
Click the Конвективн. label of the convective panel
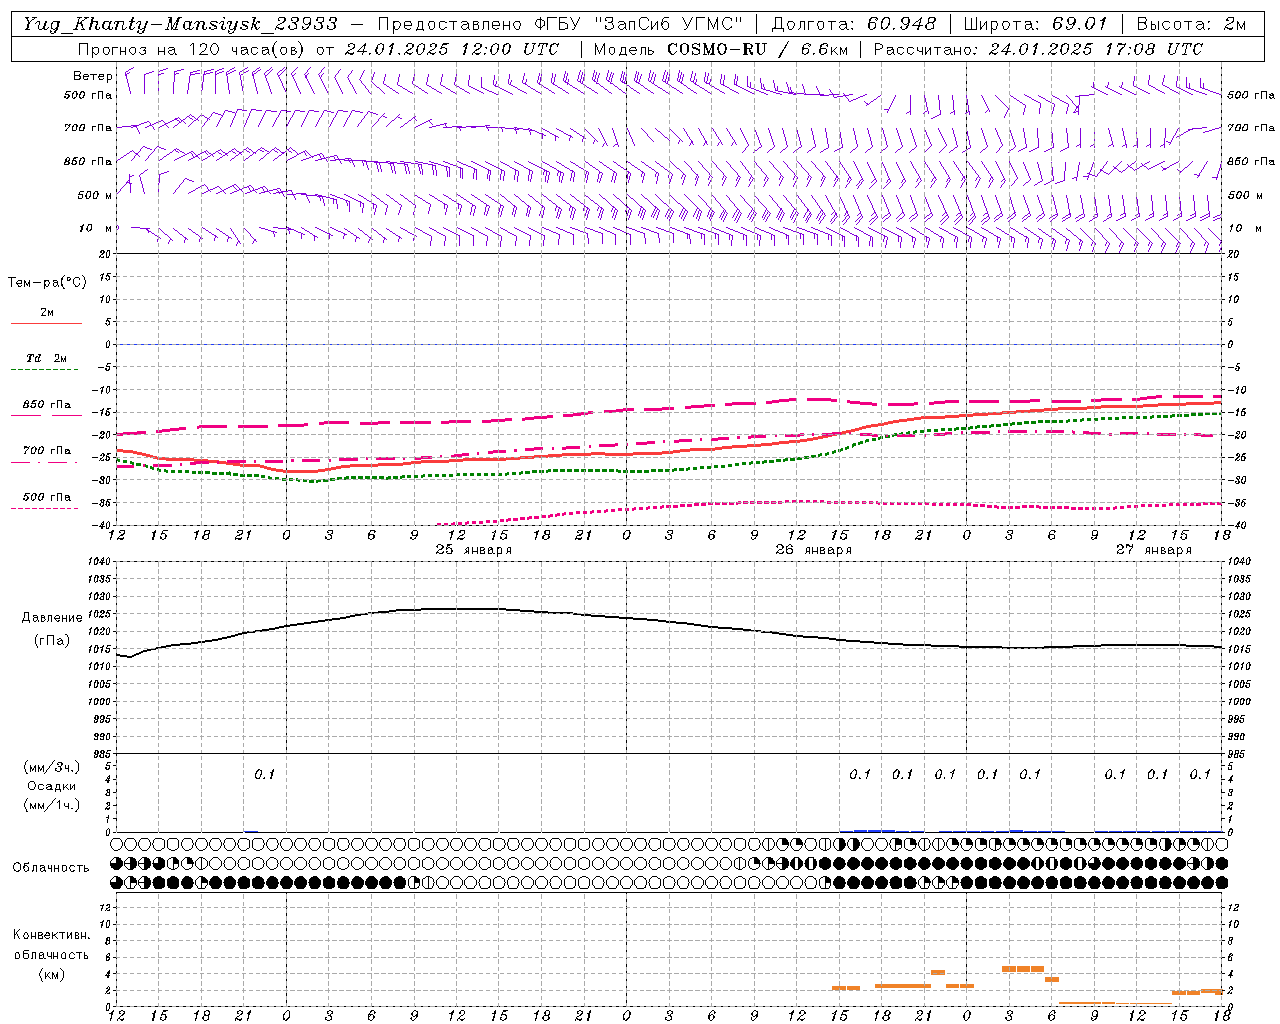(x=51, y=935)
